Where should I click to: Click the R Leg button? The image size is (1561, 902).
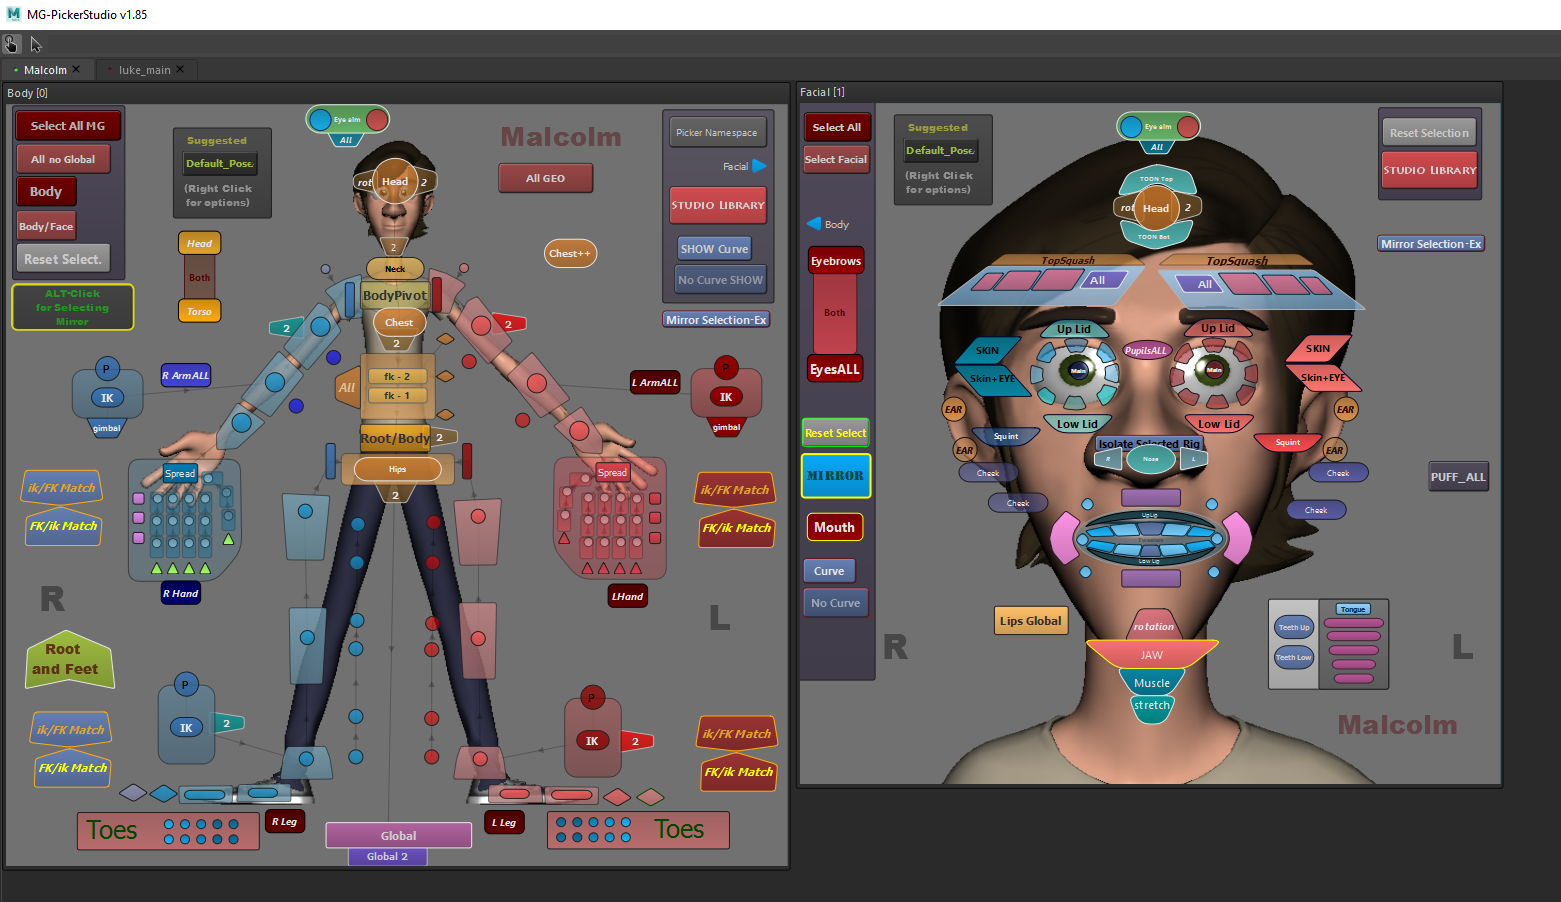[x=284, y=822]
